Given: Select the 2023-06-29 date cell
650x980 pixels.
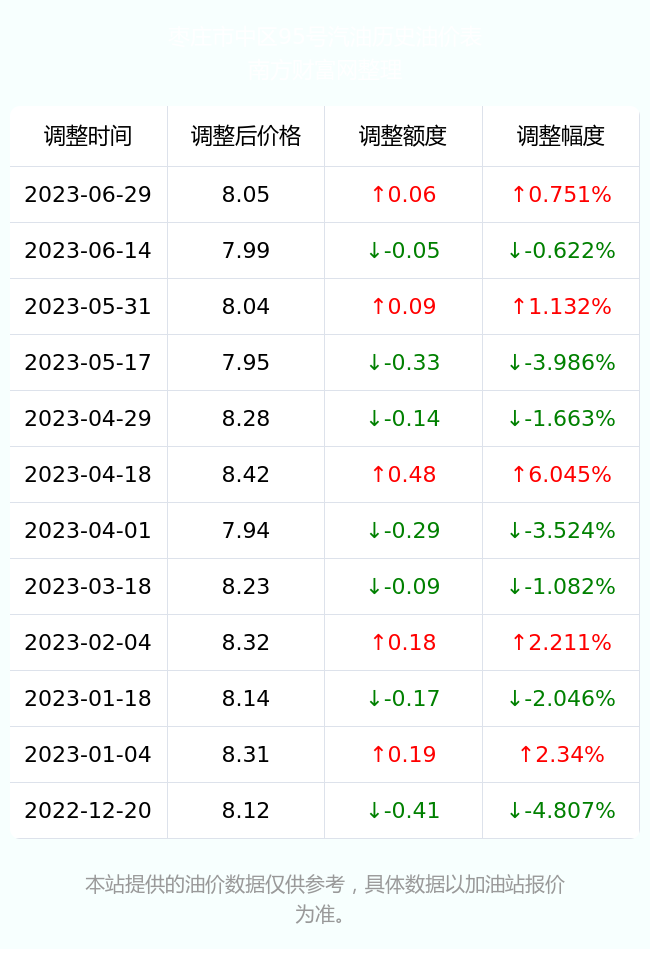Looking at the screenshot, I should [x=88, y=194].
